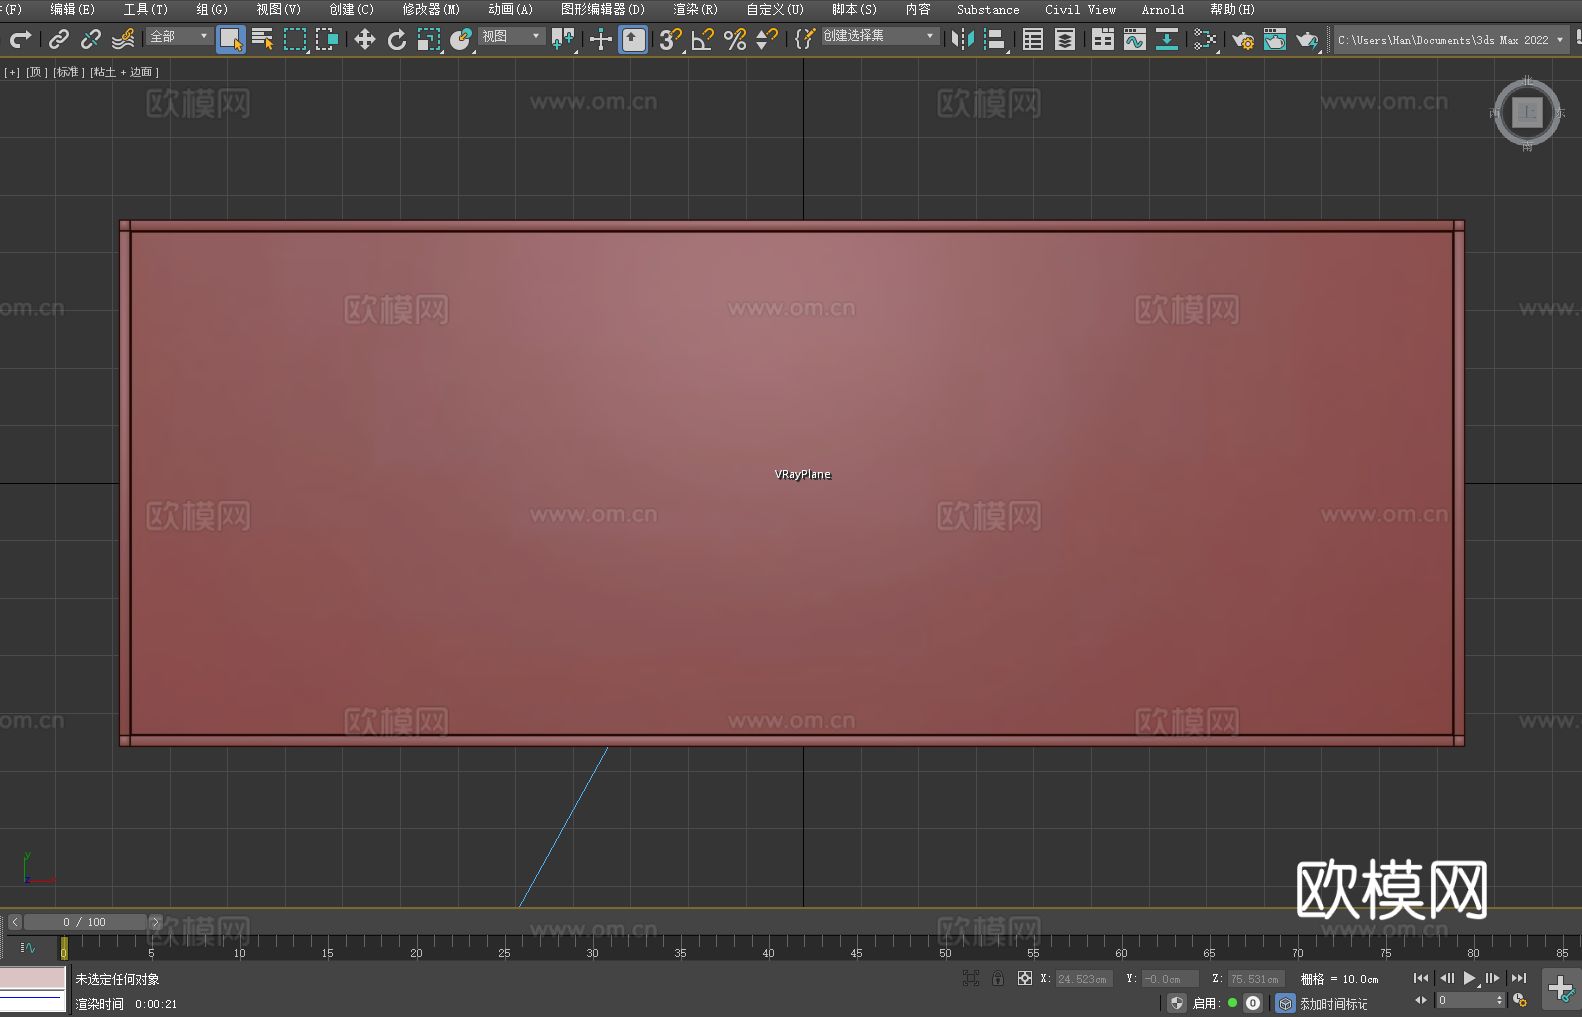Click the Set Keys plus-key button
This screenshot has width=1582, height=1017.
pyautogui.click(x=1561, y=989)
